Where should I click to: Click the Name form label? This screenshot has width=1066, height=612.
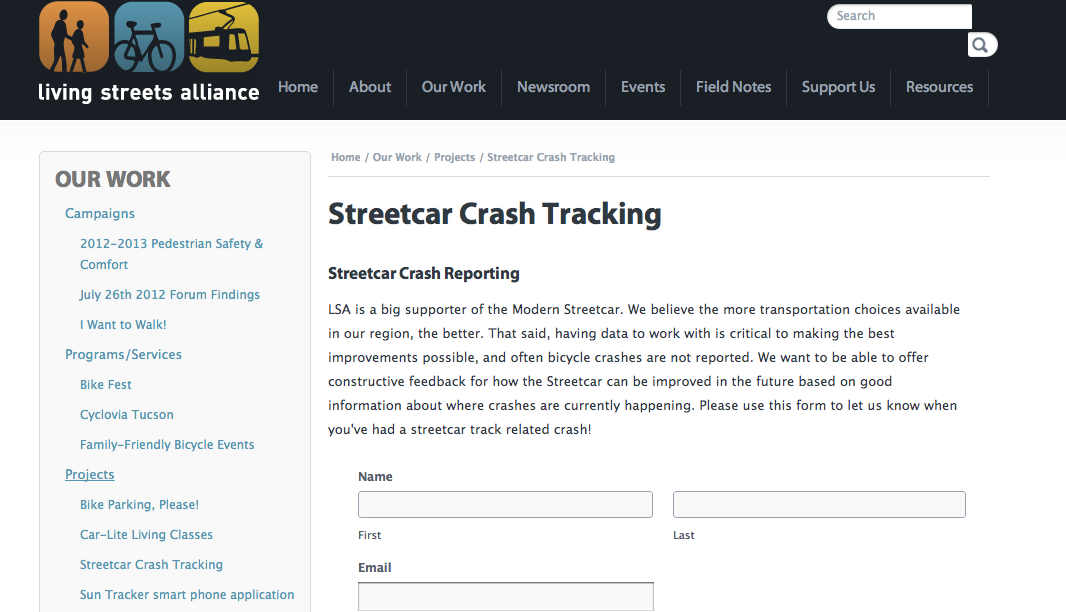click(x=375, y=477)
